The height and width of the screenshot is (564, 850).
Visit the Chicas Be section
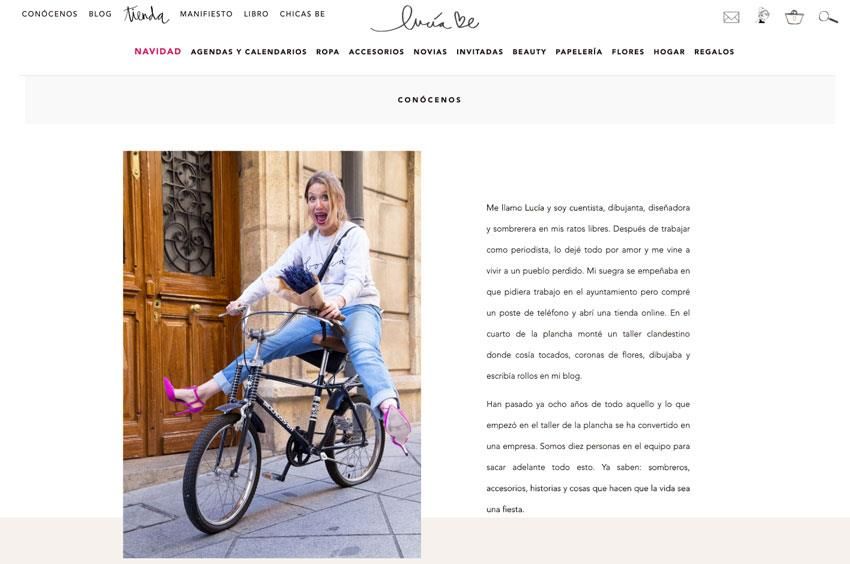302,14
